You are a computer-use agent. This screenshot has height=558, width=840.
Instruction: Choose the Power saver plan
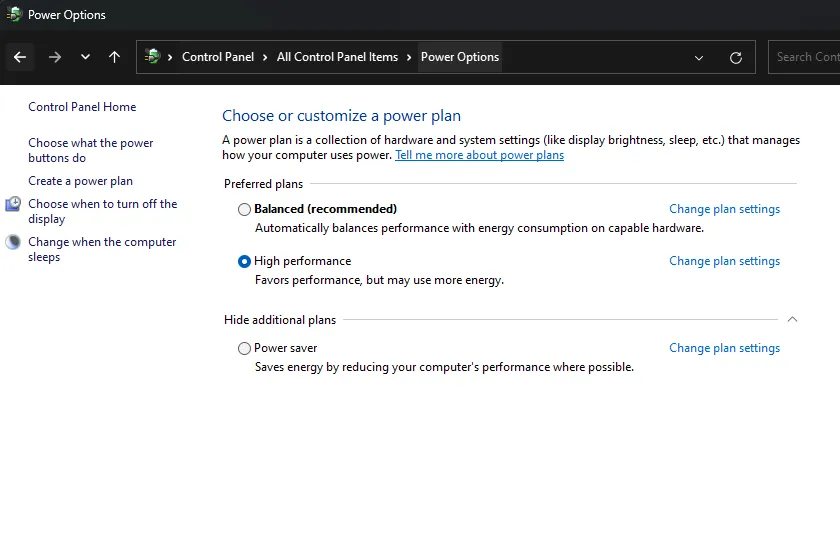[x=245, y=348]
